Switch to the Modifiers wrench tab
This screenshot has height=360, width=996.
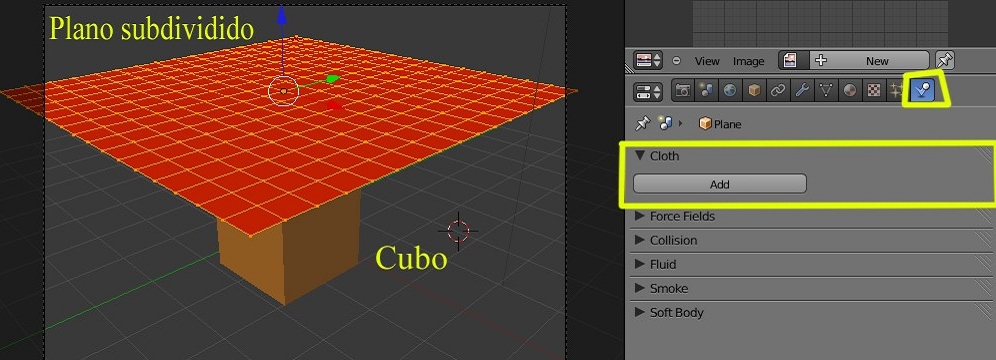802,91
